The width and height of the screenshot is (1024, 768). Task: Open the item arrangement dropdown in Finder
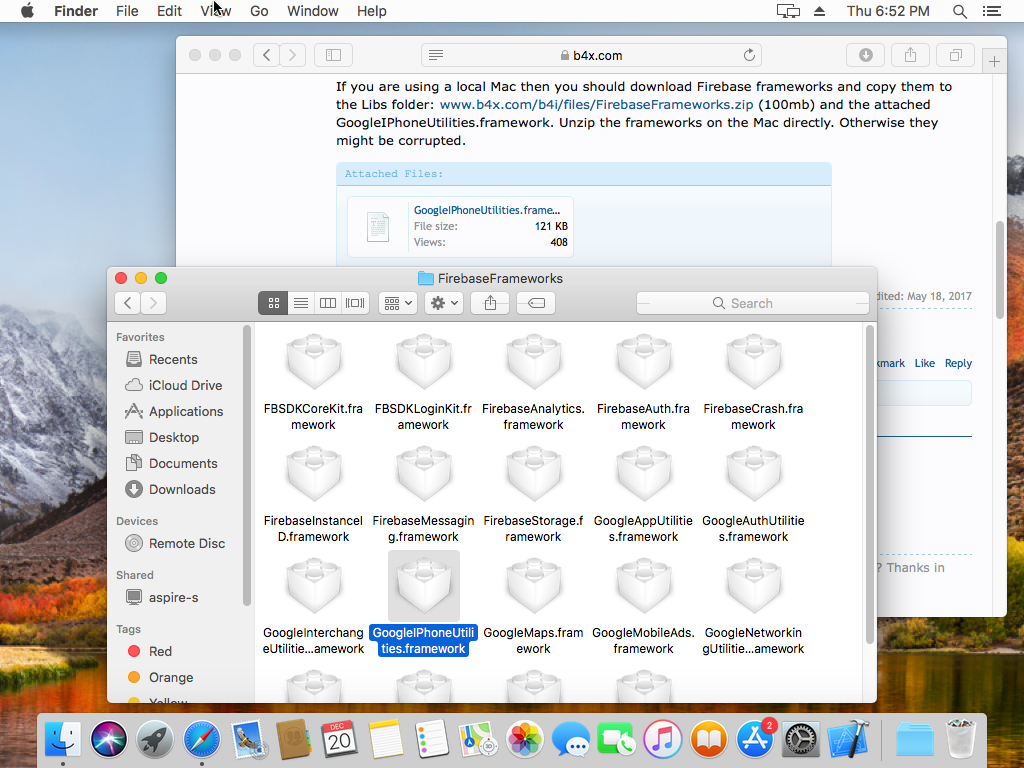tap(398, 303)
